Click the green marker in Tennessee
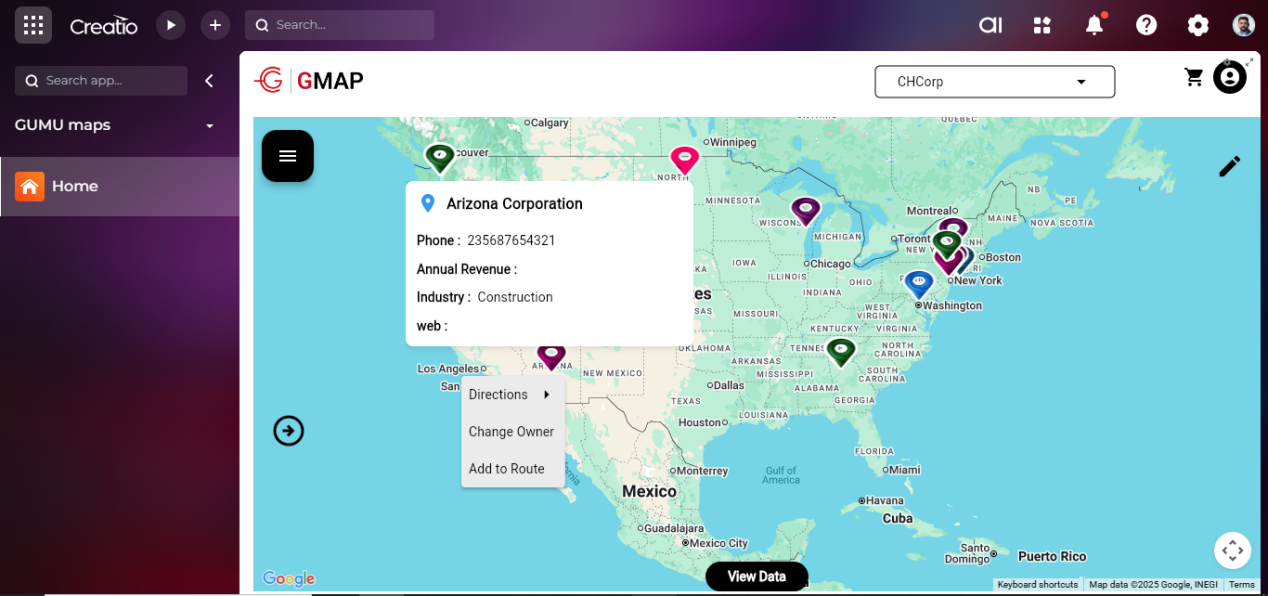The width and height of the screenshot is (1268, 596). (x=841, y=352)
